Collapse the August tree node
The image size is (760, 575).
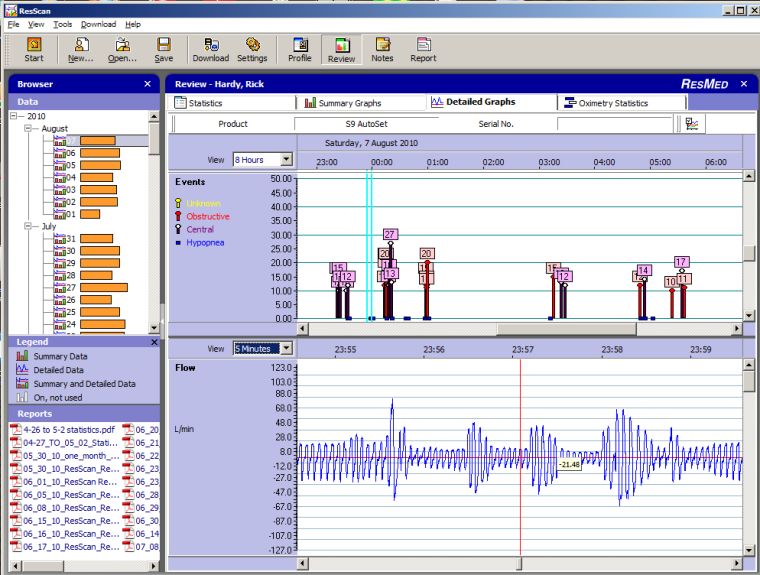[x=28, y=128]
